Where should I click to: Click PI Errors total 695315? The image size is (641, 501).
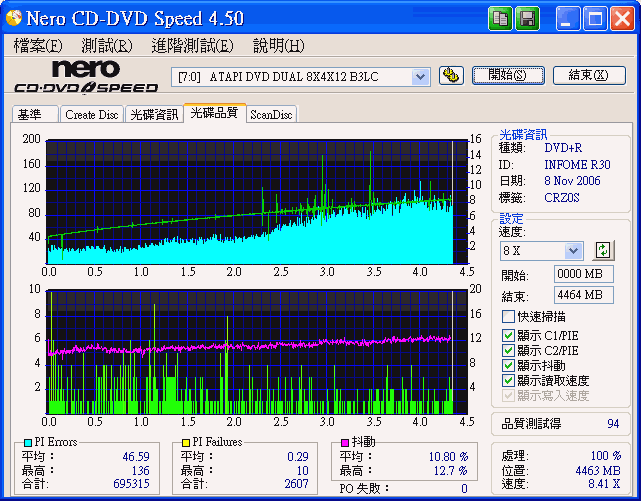[x=131, y=484]
